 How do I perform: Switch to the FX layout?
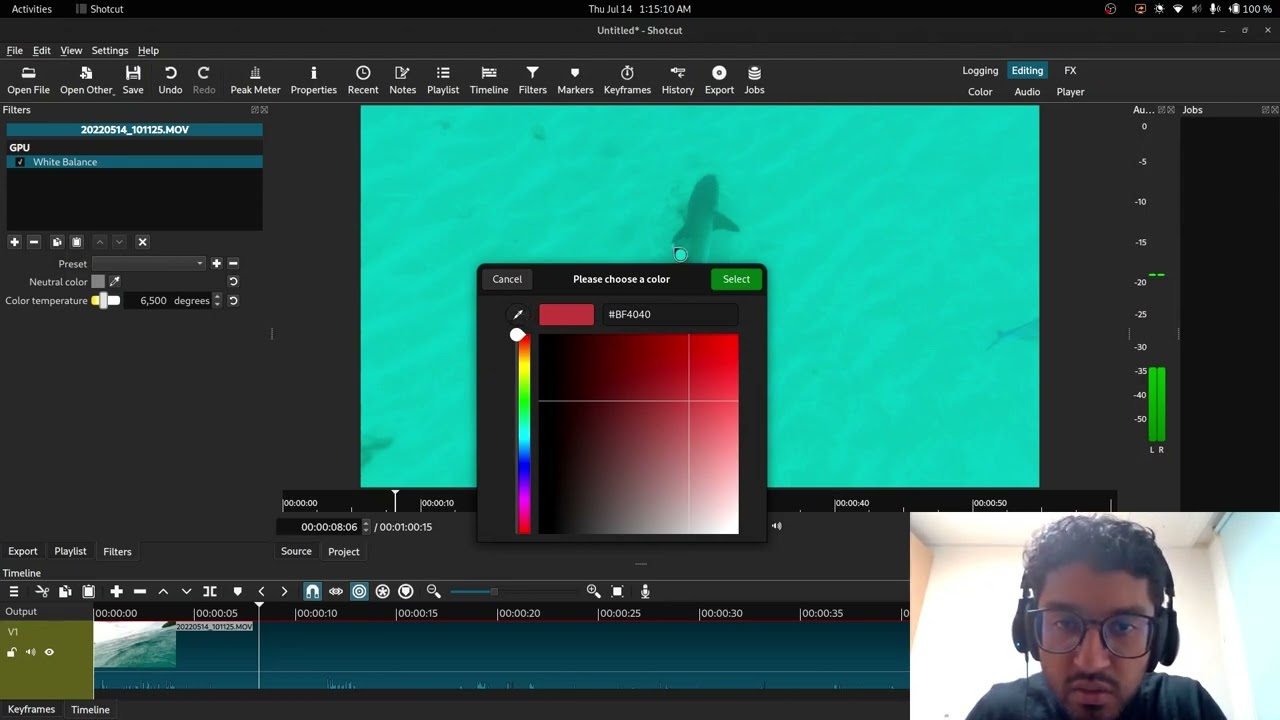pos(1070,71)
